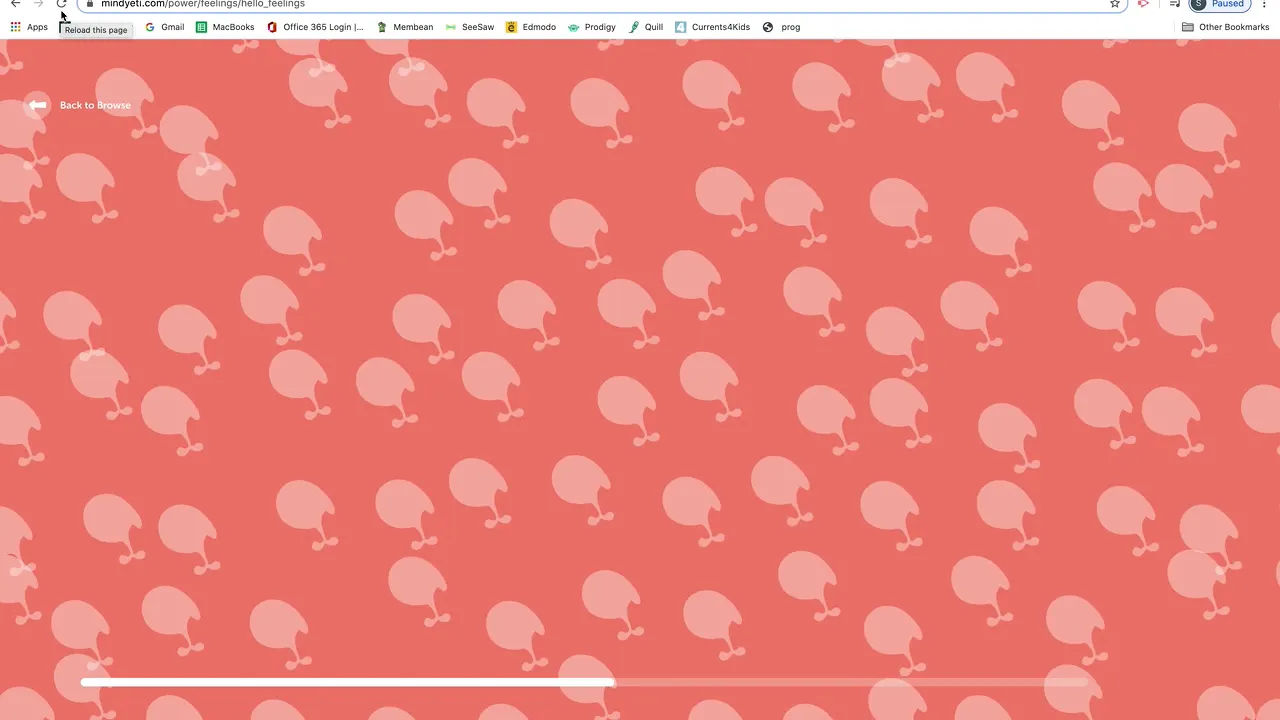Viewport: 1280px width, 720px height.
Task: Click the mindyeti.com address bar
Action: 600,4
